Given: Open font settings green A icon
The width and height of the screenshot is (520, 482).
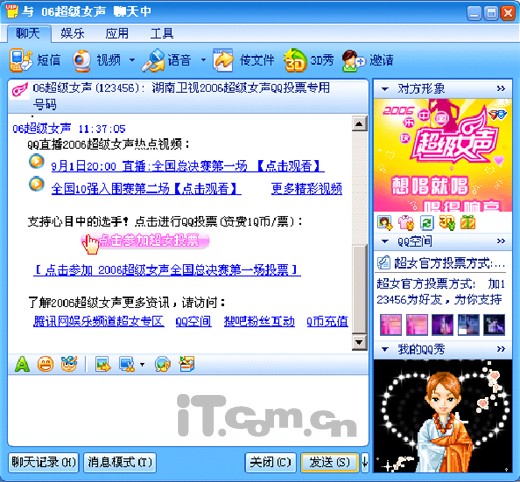Looking at the screenshot, I should [22, 364].
